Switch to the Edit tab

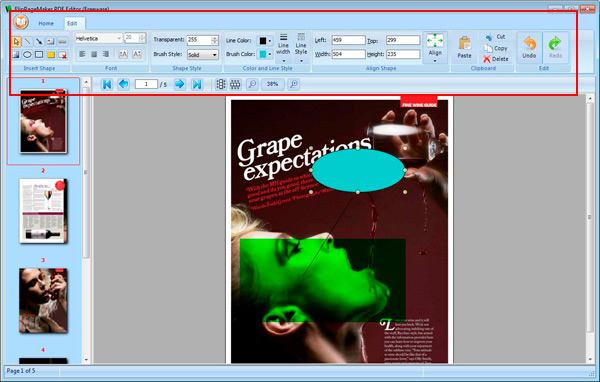[72, 23]
